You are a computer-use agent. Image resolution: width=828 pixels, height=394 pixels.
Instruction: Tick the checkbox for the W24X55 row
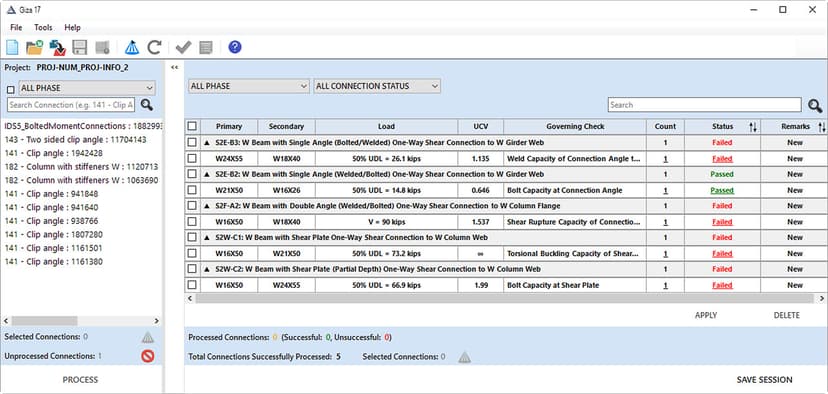point(192,158)
